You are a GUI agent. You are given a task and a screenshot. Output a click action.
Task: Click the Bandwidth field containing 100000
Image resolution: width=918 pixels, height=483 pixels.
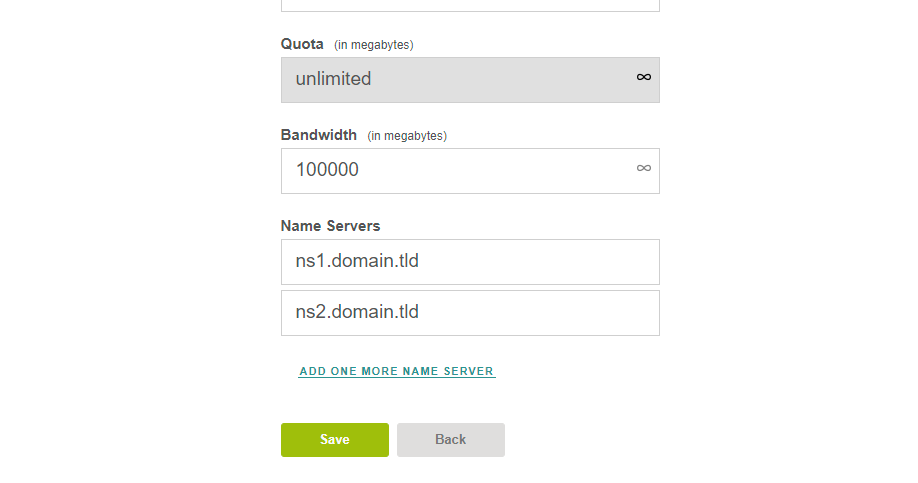470,170
